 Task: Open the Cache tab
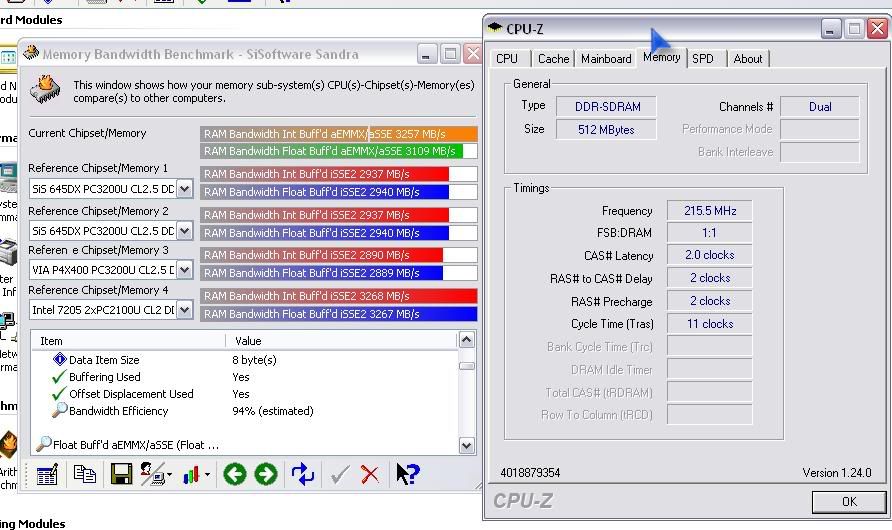(553, 59)
